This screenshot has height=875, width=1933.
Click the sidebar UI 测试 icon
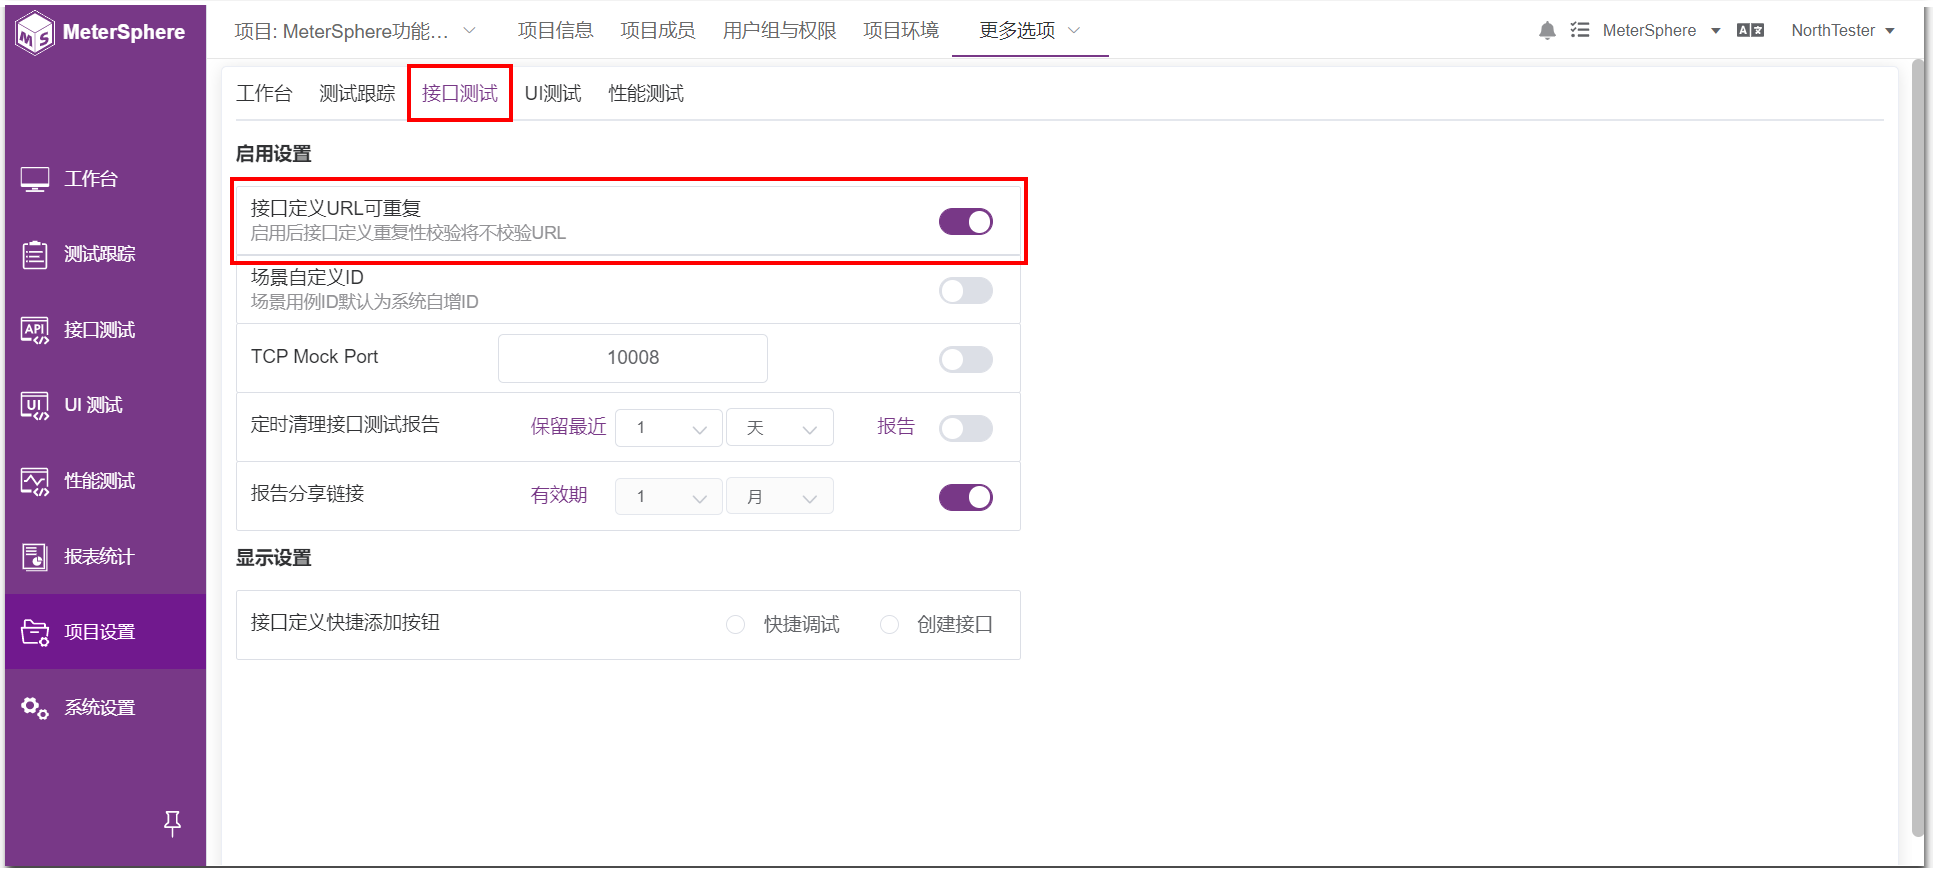[x=35, y=405]
